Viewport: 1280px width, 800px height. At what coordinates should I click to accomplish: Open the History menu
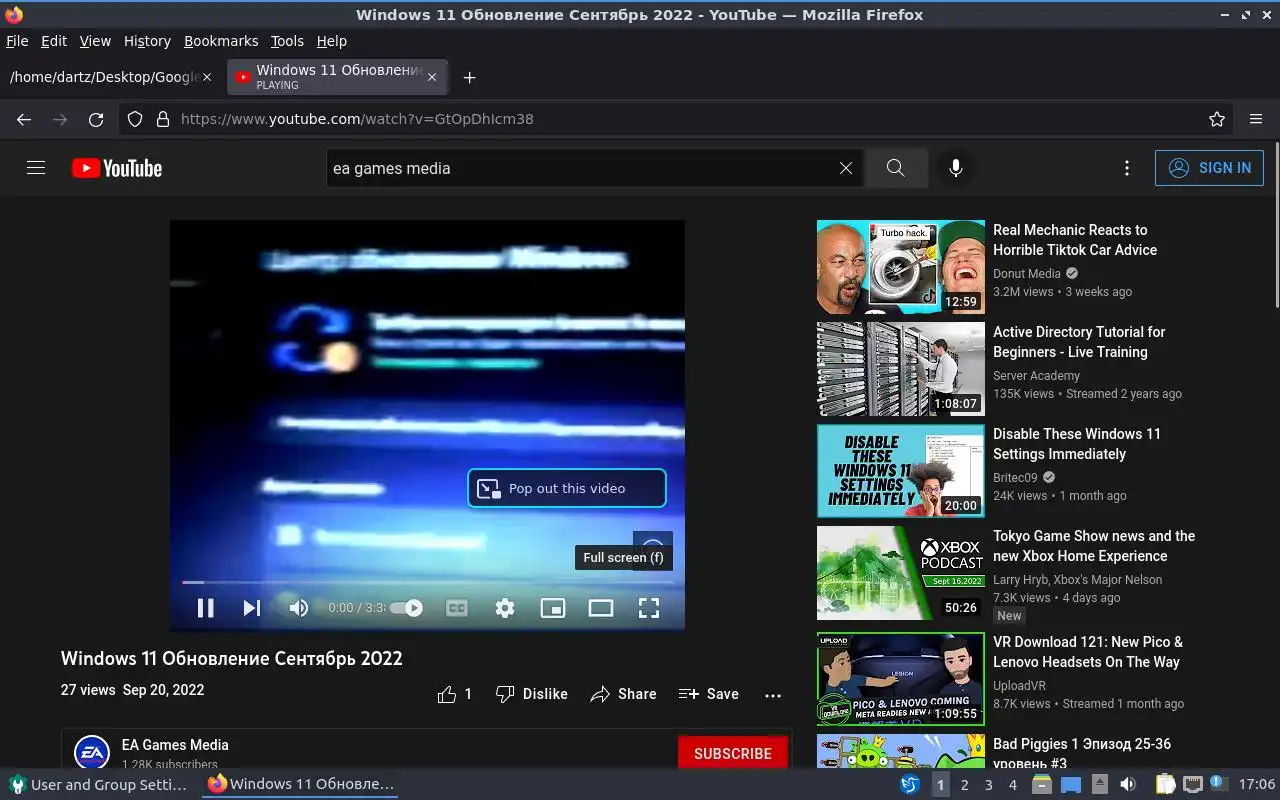pos(147,41)
